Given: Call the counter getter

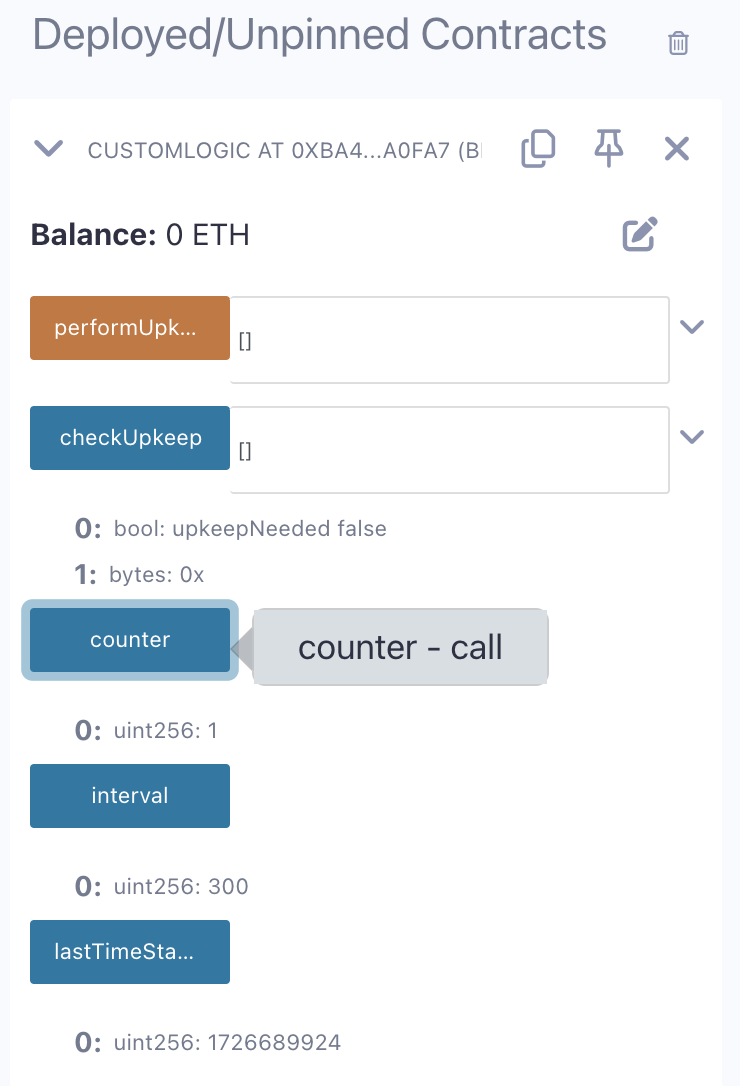Looking at the screenshot, I should [130, 640].
